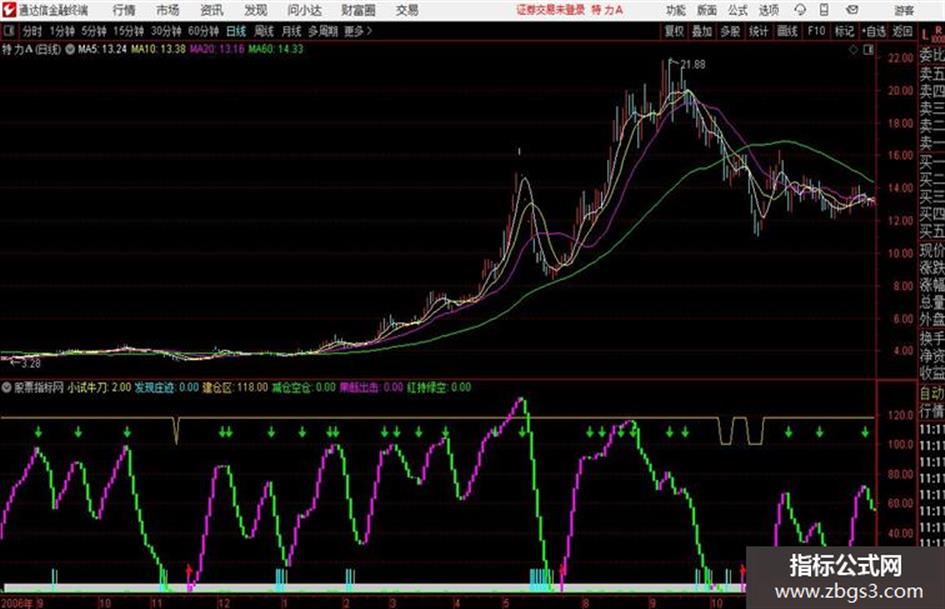Open 多周期 multi-period view
Viewport: 945px width, 609px height.
[323, 31]
